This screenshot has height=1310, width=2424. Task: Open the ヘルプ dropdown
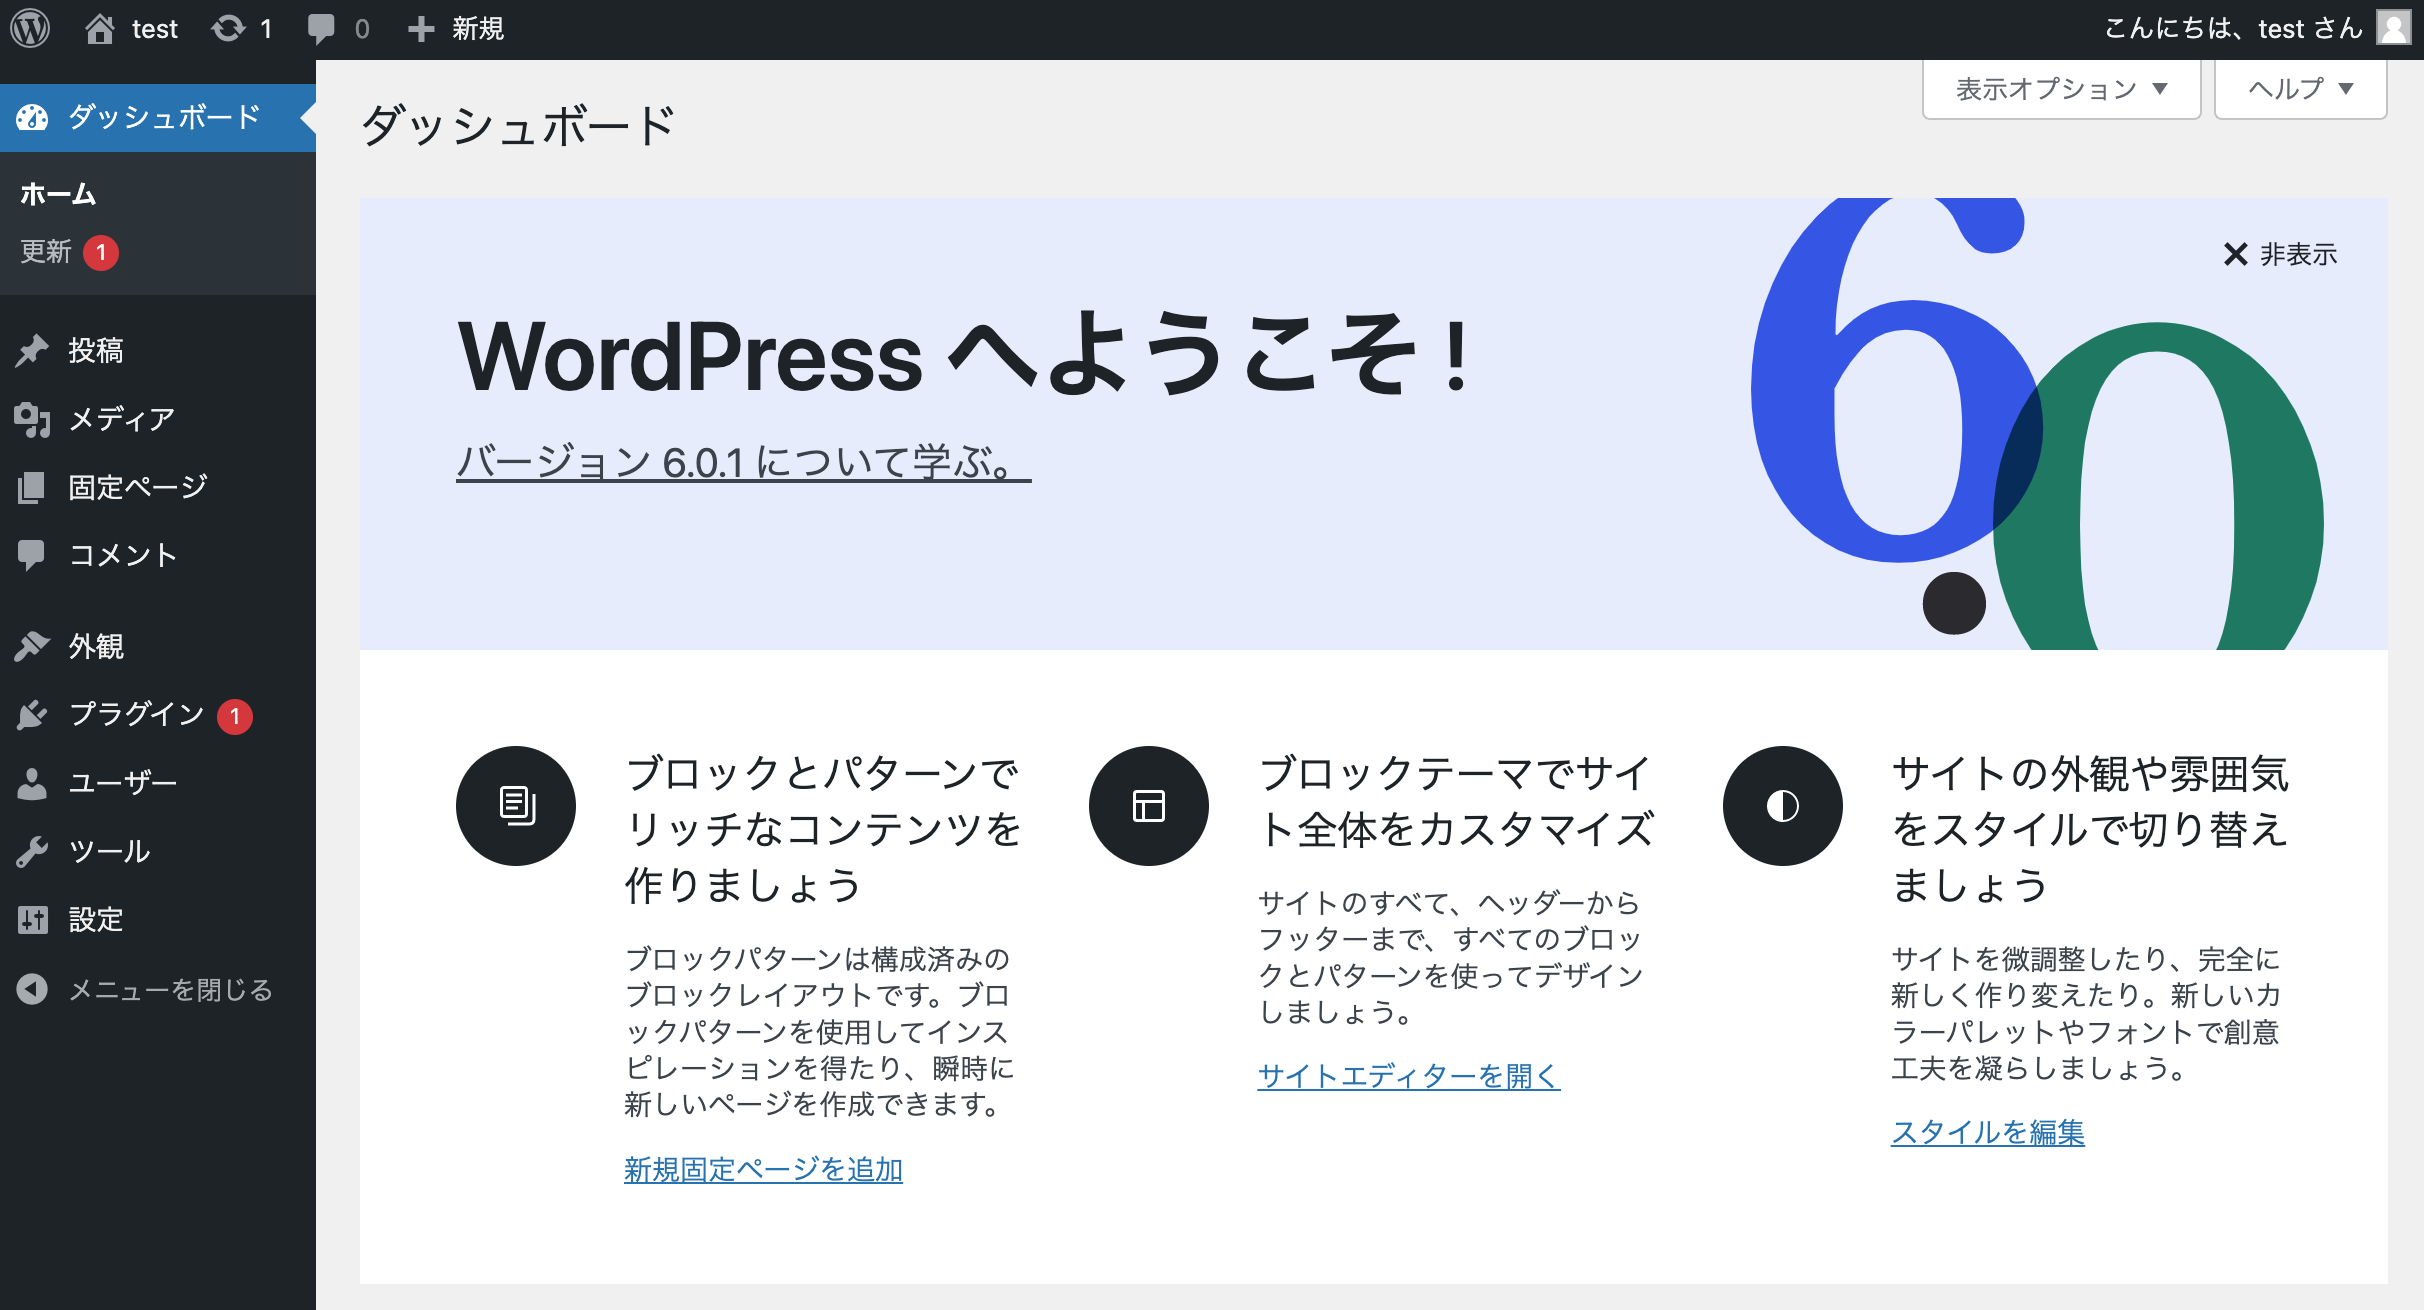(2299, 88)
